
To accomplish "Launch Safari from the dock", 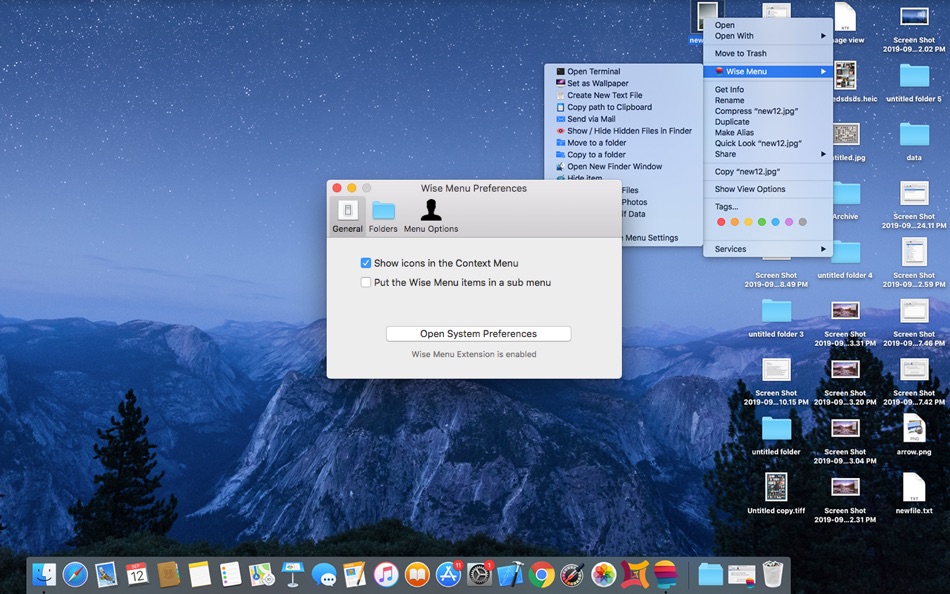I will click(75, 574).
